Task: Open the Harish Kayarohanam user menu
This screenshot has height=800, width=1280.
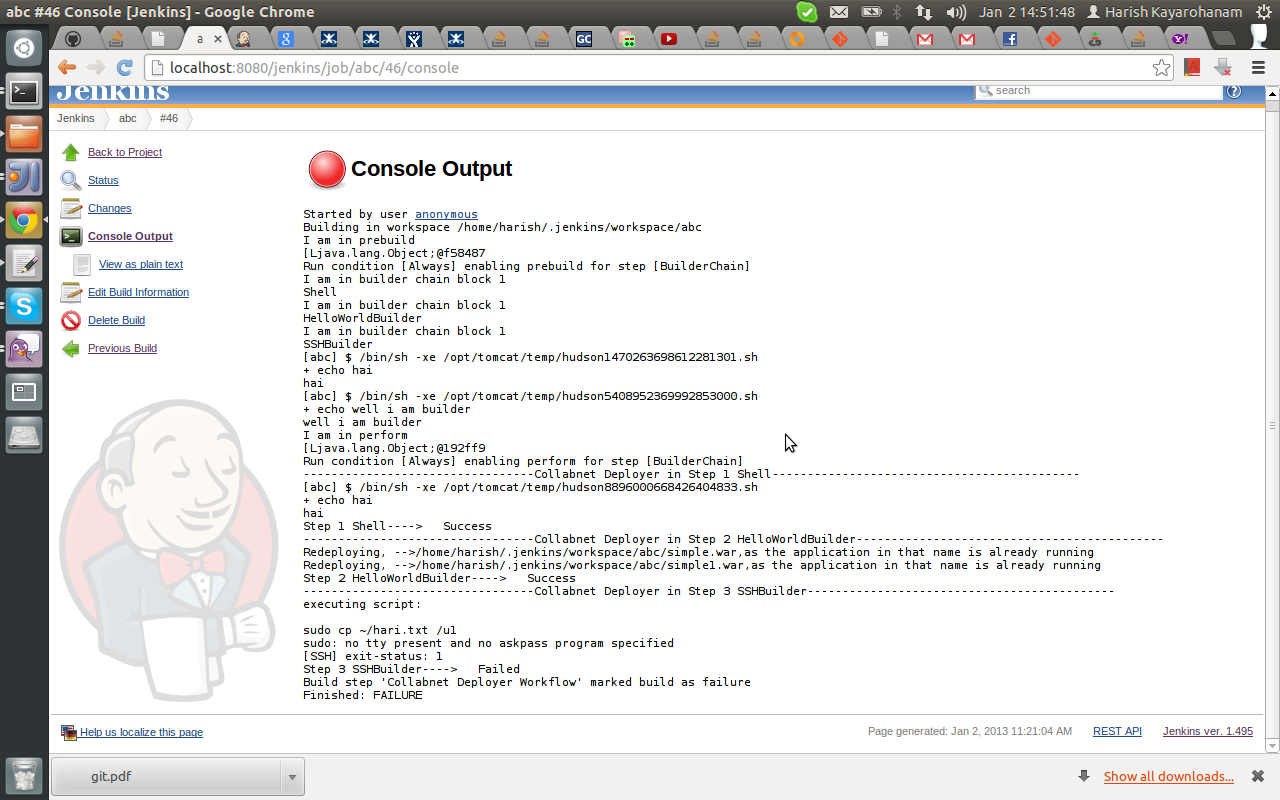Action: pos(1163,12)
